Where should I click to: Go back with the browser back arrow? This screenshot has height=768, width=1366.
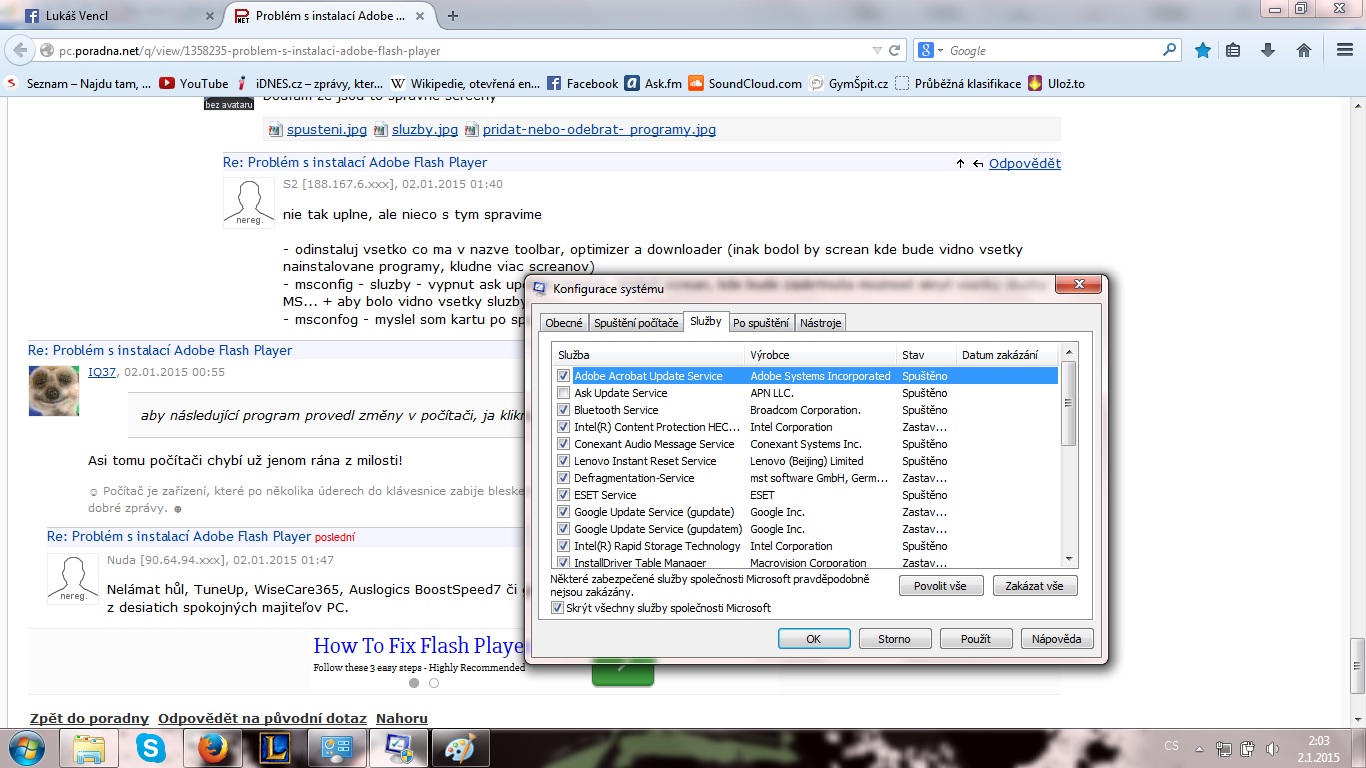click(20, 50)
